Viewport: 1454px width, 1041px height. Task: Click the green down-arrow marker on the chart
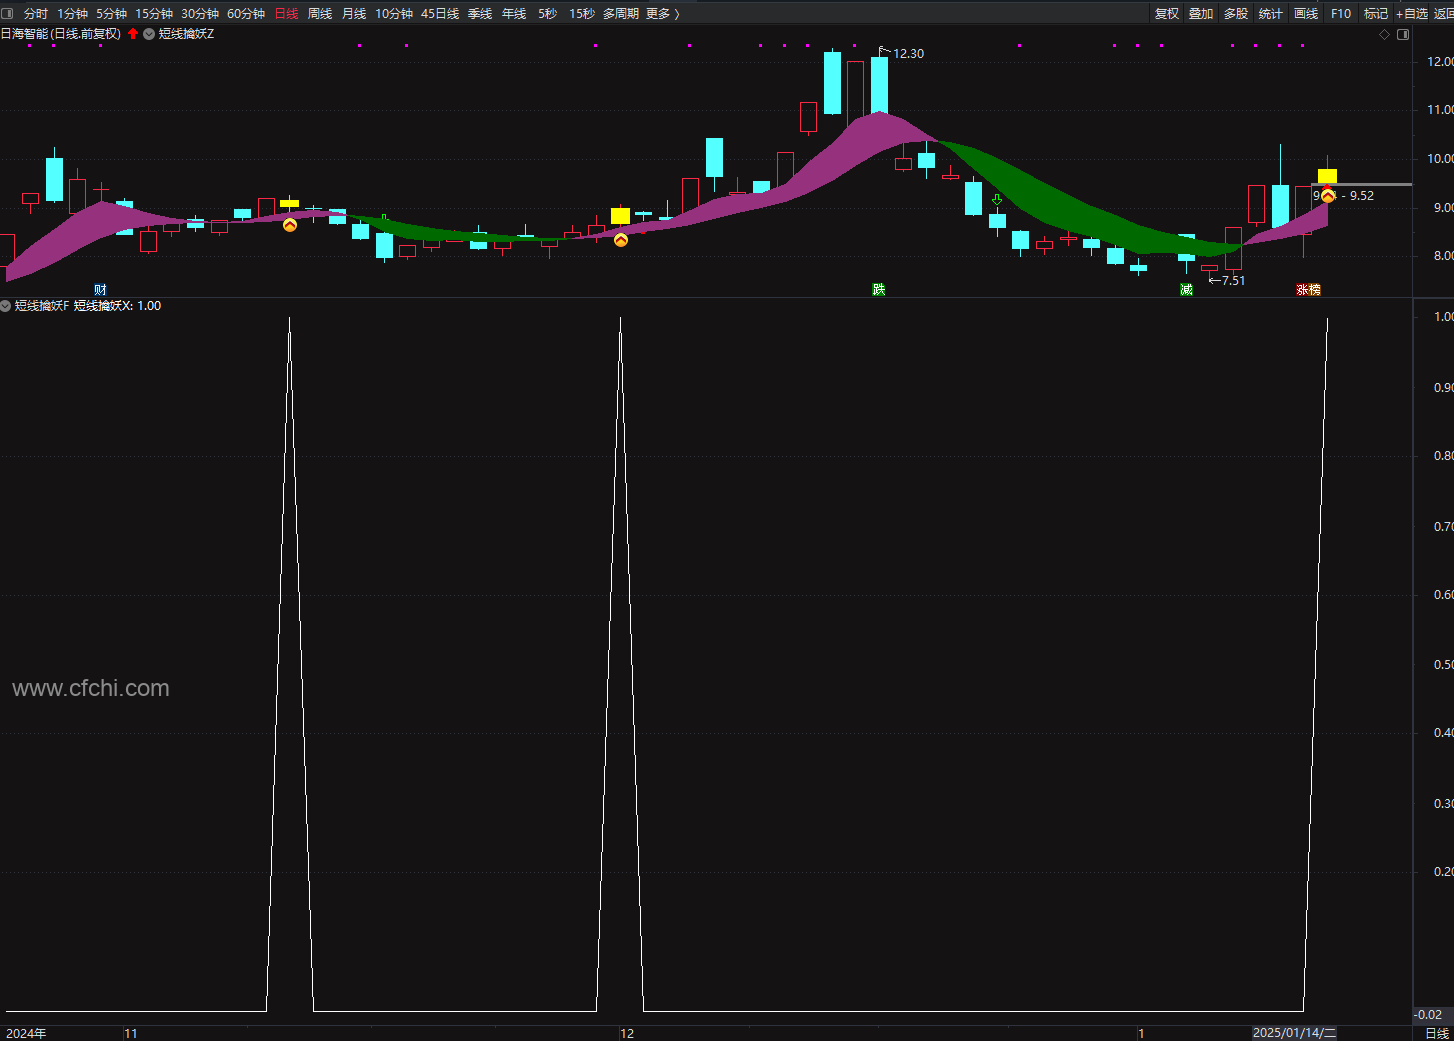point(997,200)
